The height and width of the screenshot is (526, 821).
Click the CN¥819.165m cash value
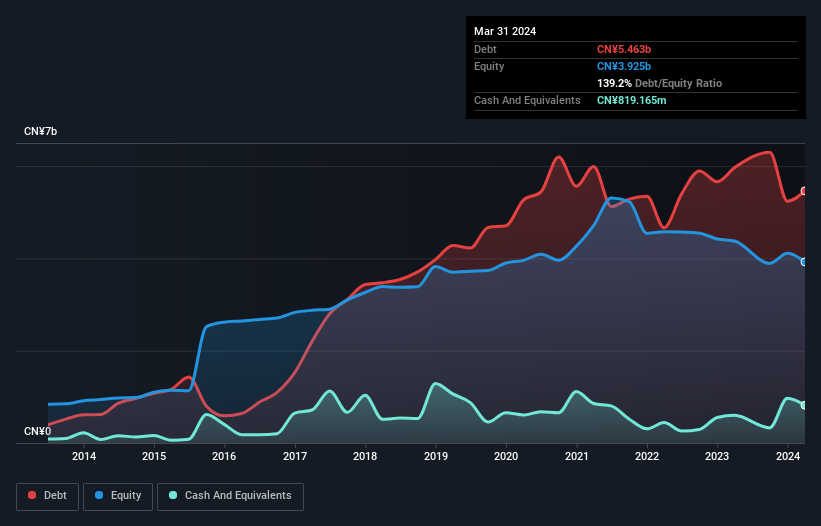click(631, 100)
